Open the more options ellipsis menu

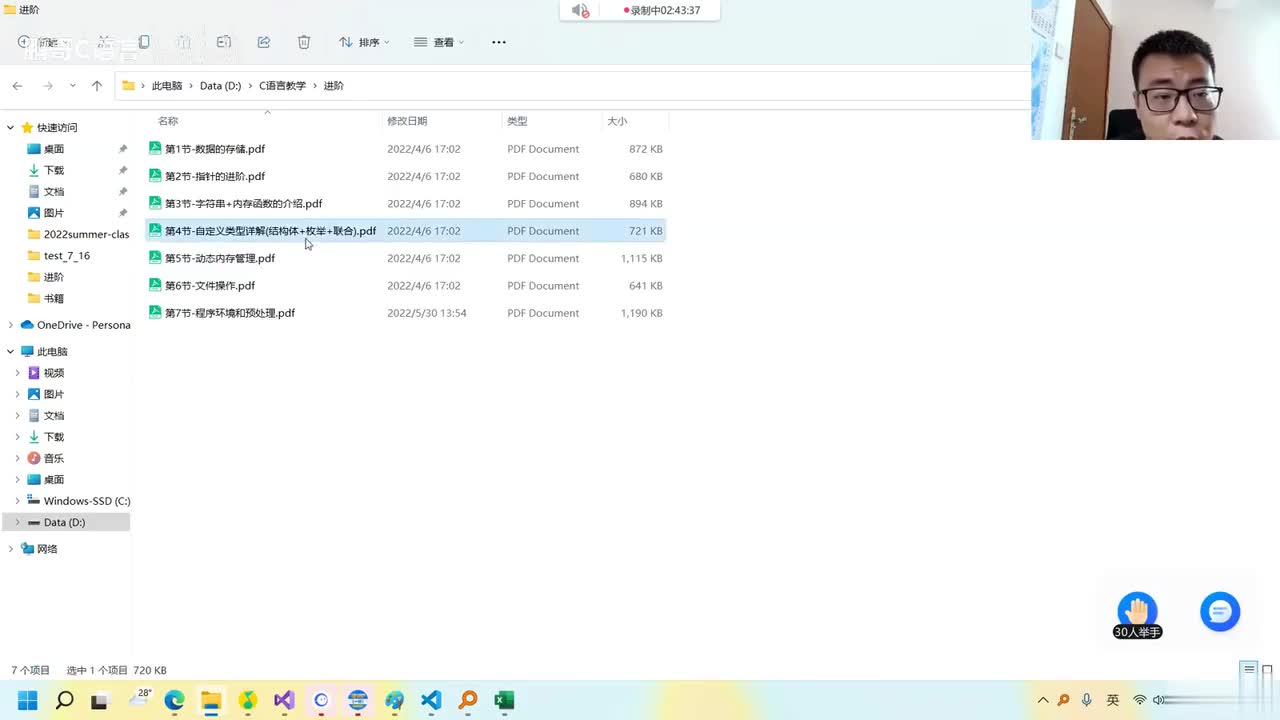point(499,42)
